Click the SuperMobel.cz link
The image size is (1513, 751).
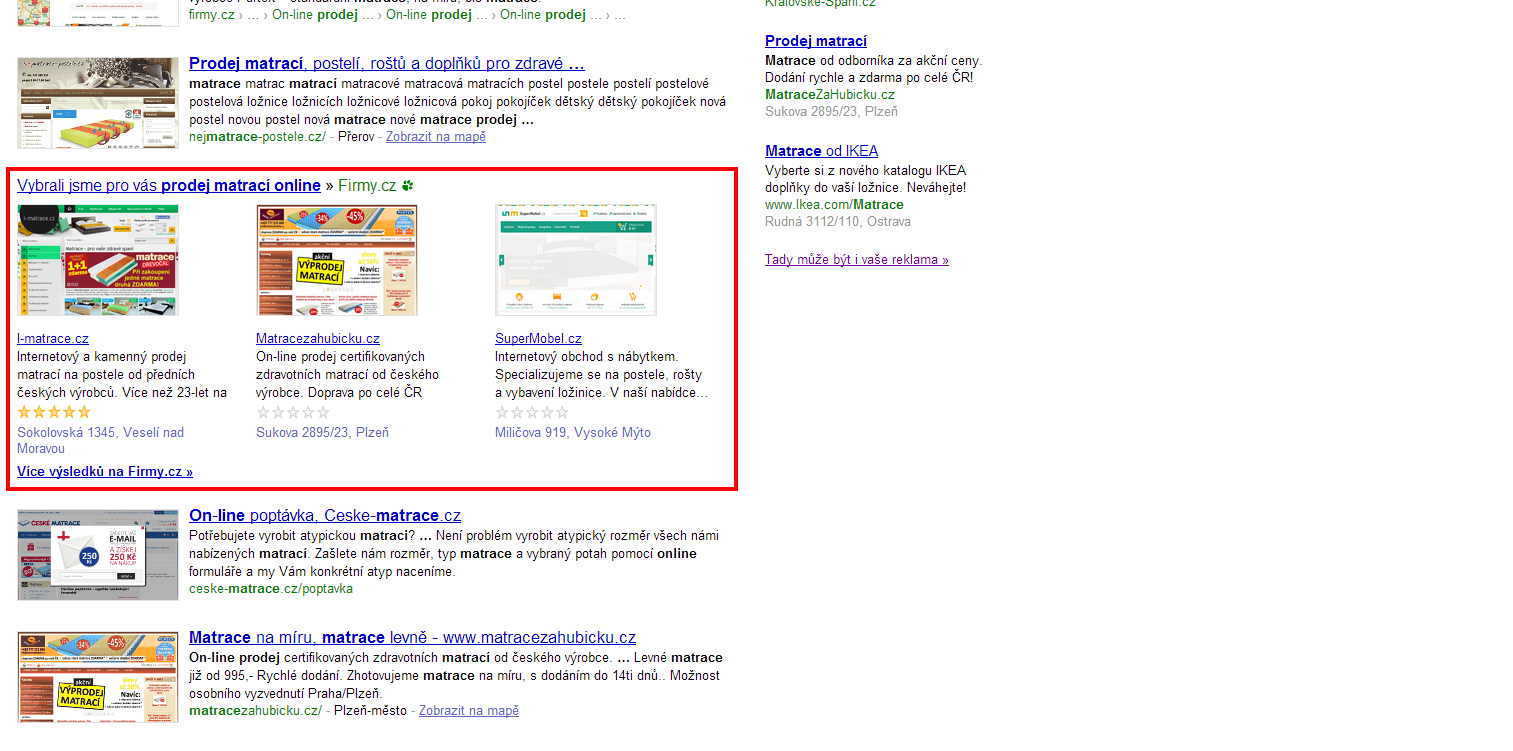(538, 339)
